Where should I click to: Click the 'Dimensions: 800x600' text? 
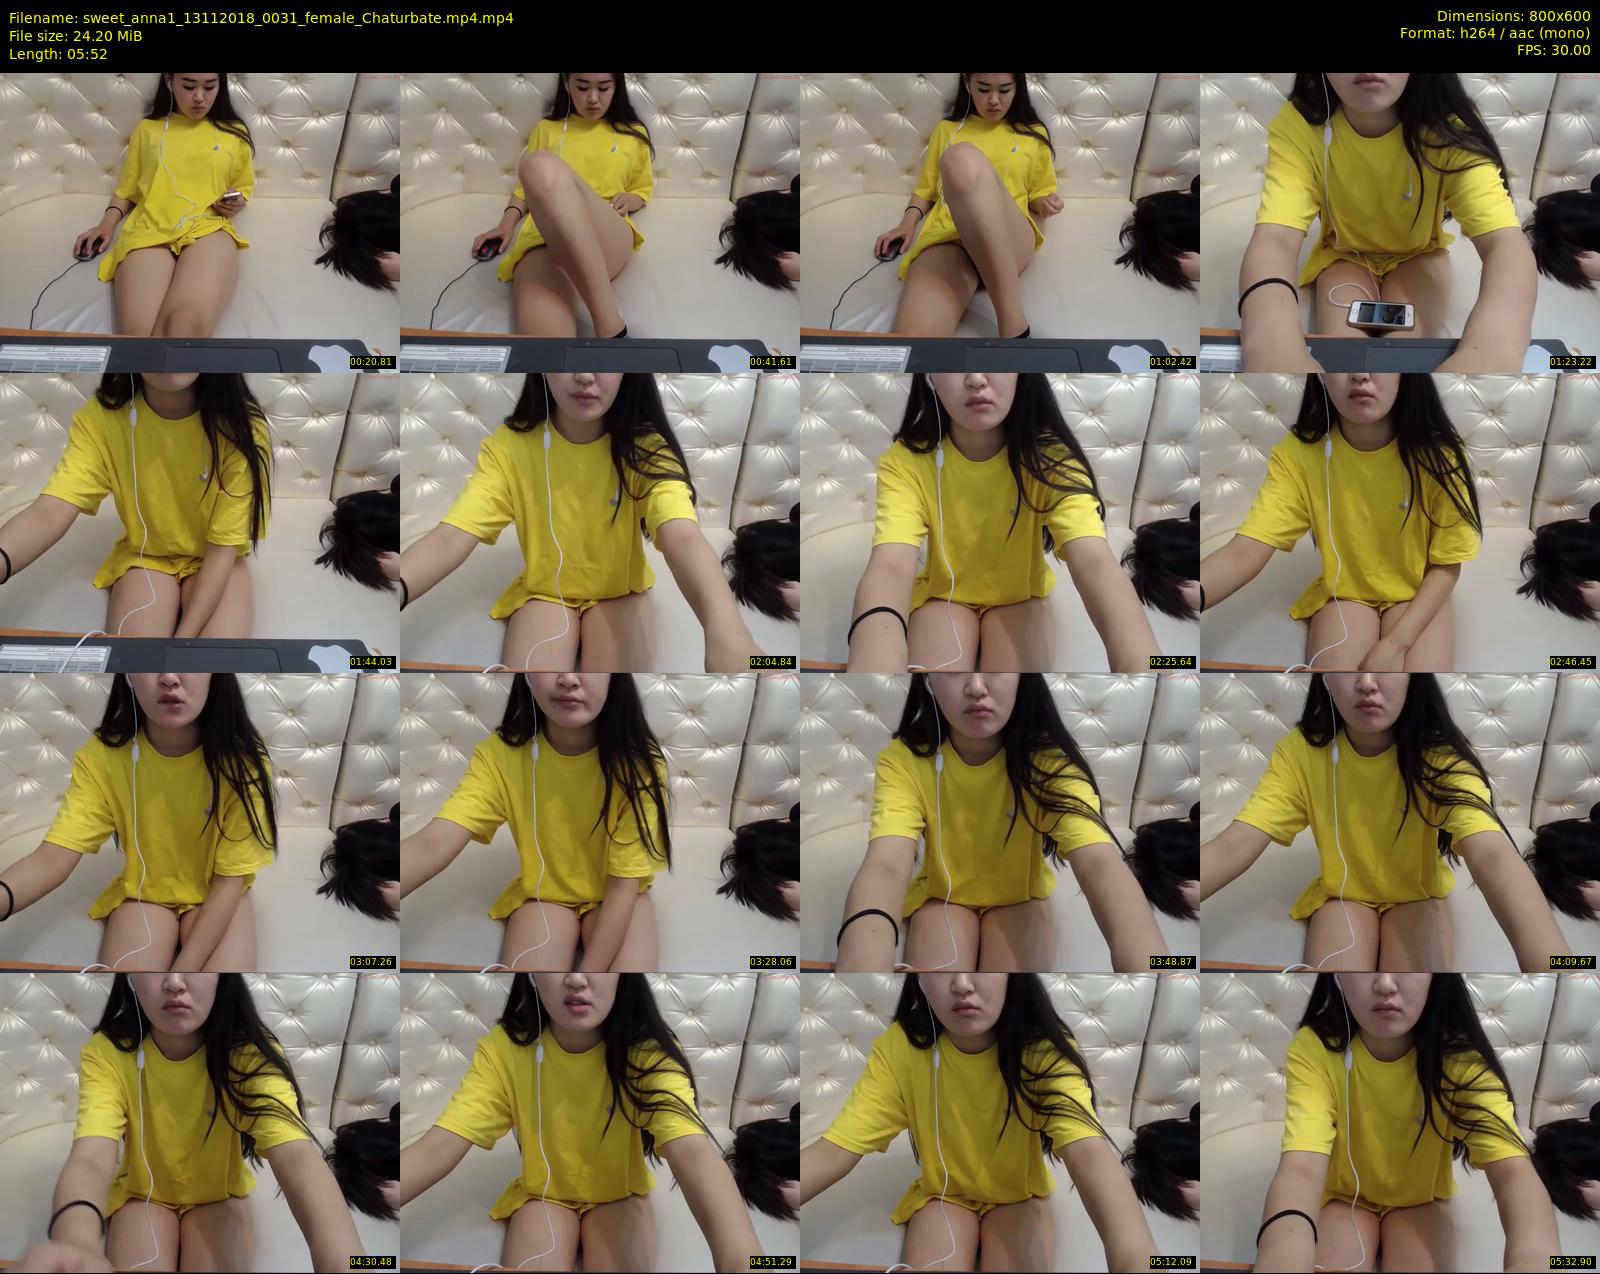point(1513,16)
